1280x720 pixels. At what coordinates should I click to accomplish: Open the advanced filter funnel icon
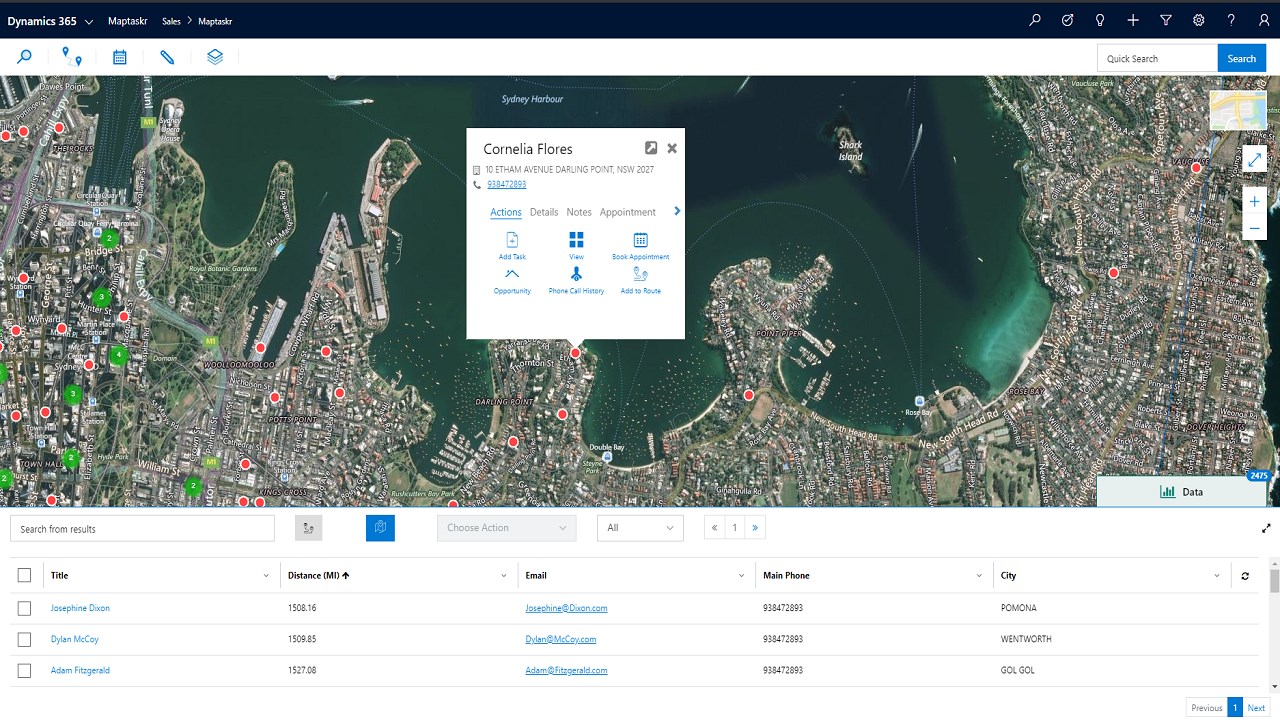tap(1166, 20)
